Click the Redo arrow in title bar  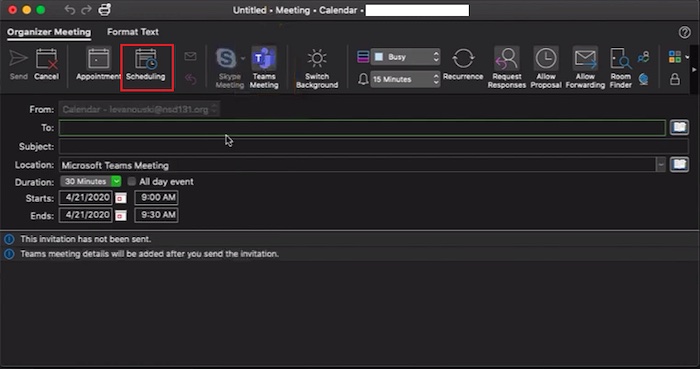[87, 10]
